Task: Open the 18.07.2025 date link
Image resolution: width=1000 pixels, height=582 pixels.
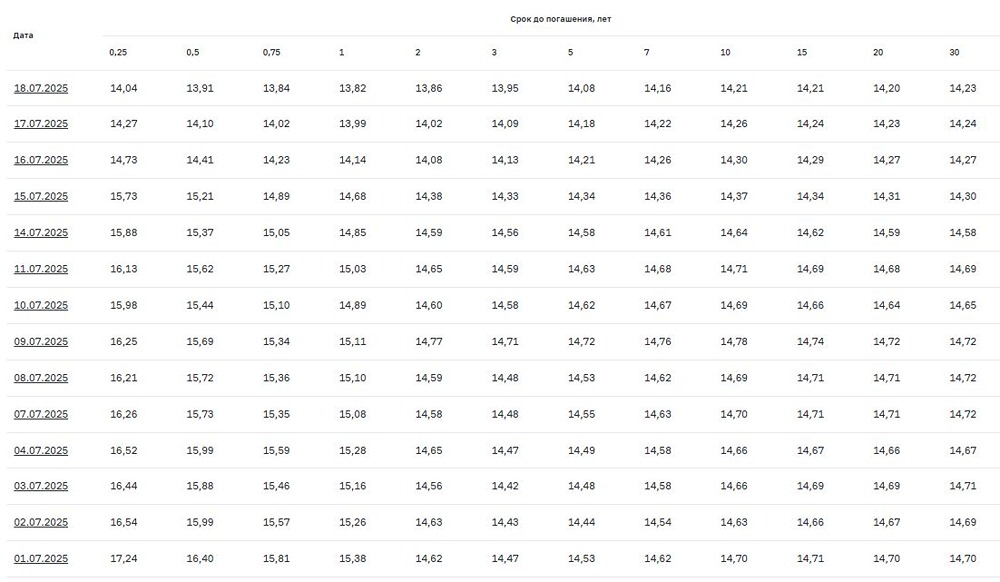Action: tap(41, 88)
